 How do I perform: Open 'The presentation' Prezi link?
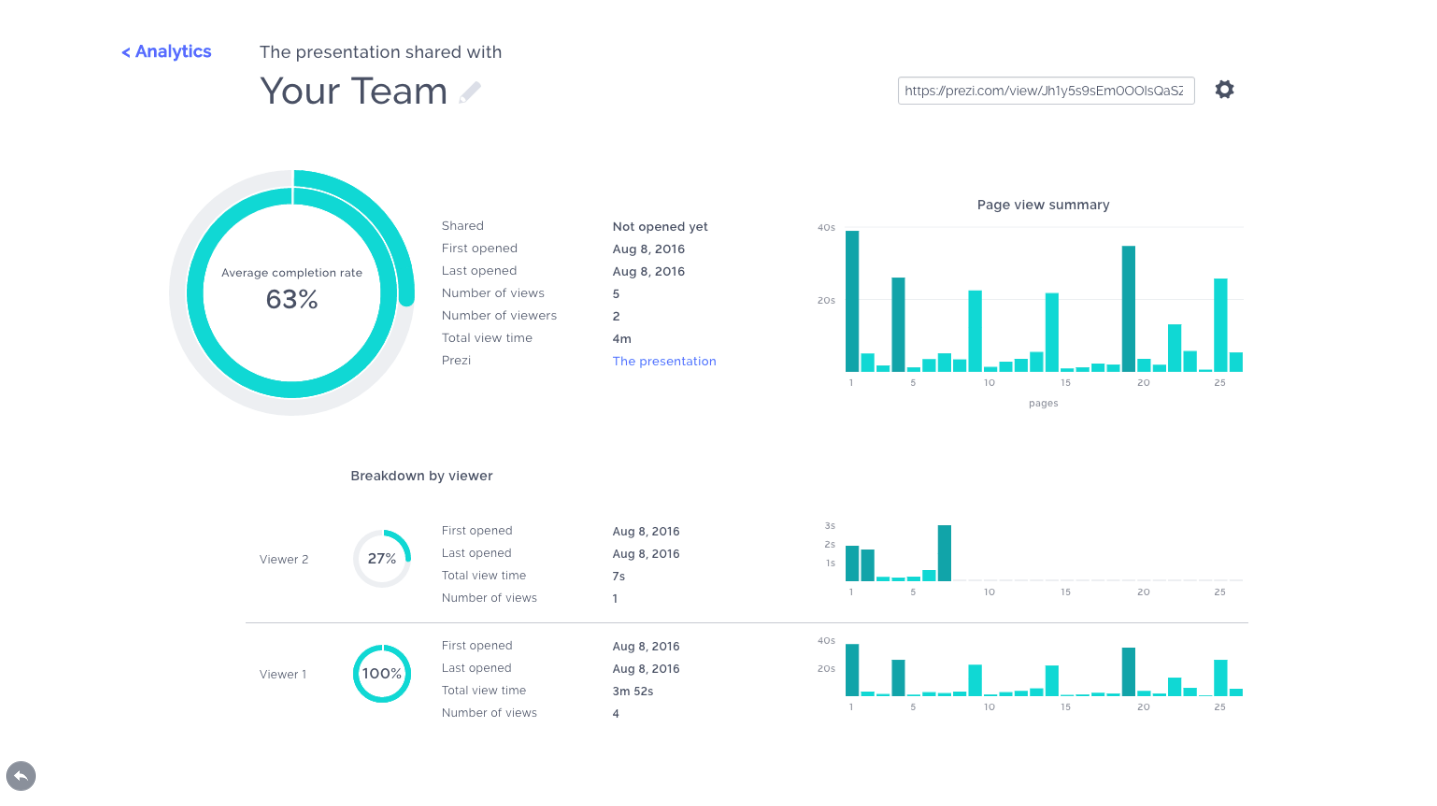[664, 361]
